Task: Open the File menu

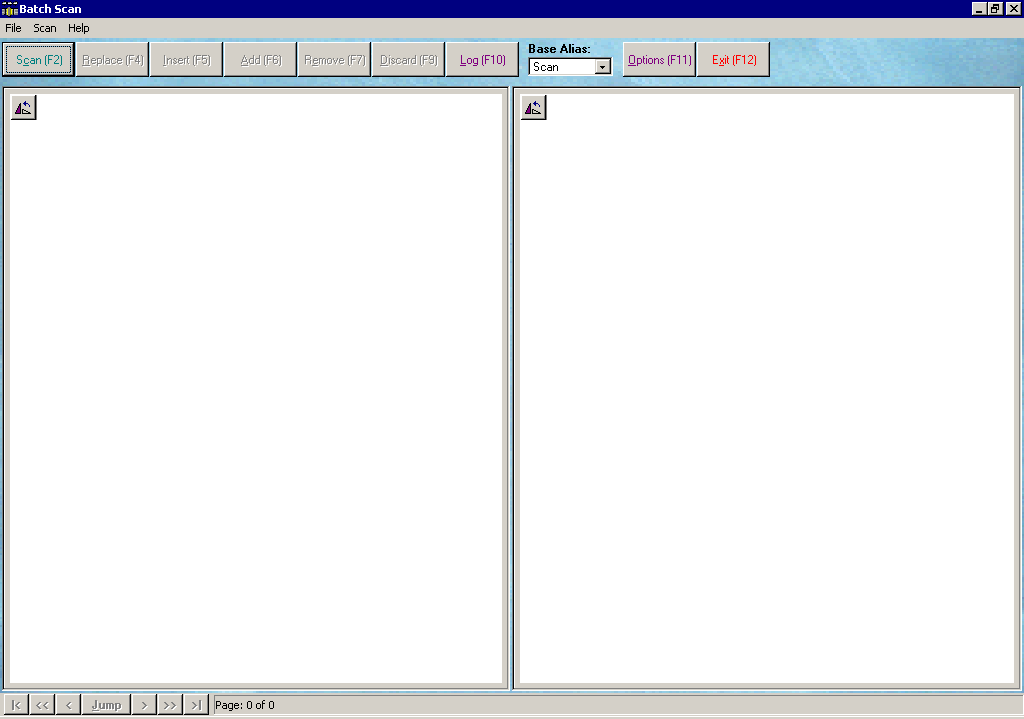Action: pyautogui.click(x=13, y=28)
